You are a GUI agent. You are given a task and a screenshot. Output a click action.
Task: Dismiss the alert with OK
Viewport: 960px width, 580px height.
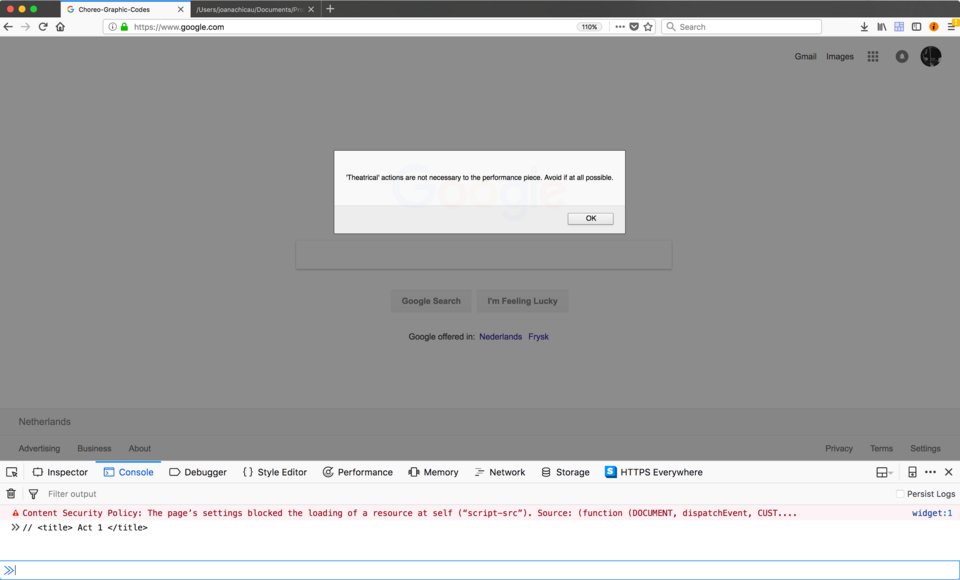click(x=590, y=218)
